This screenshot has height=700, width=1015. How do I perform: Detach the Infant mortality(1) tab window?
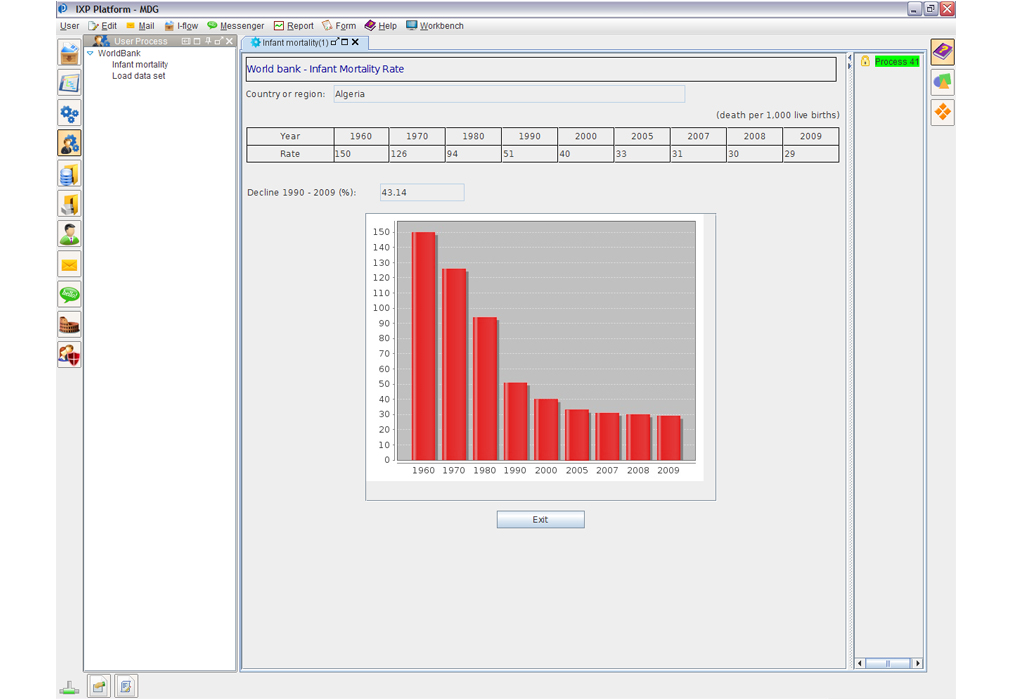click(x=335, y=42)
